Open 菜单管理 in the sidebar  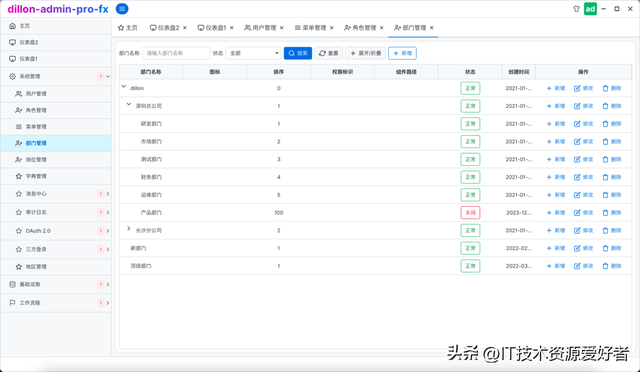coord(56,127)
